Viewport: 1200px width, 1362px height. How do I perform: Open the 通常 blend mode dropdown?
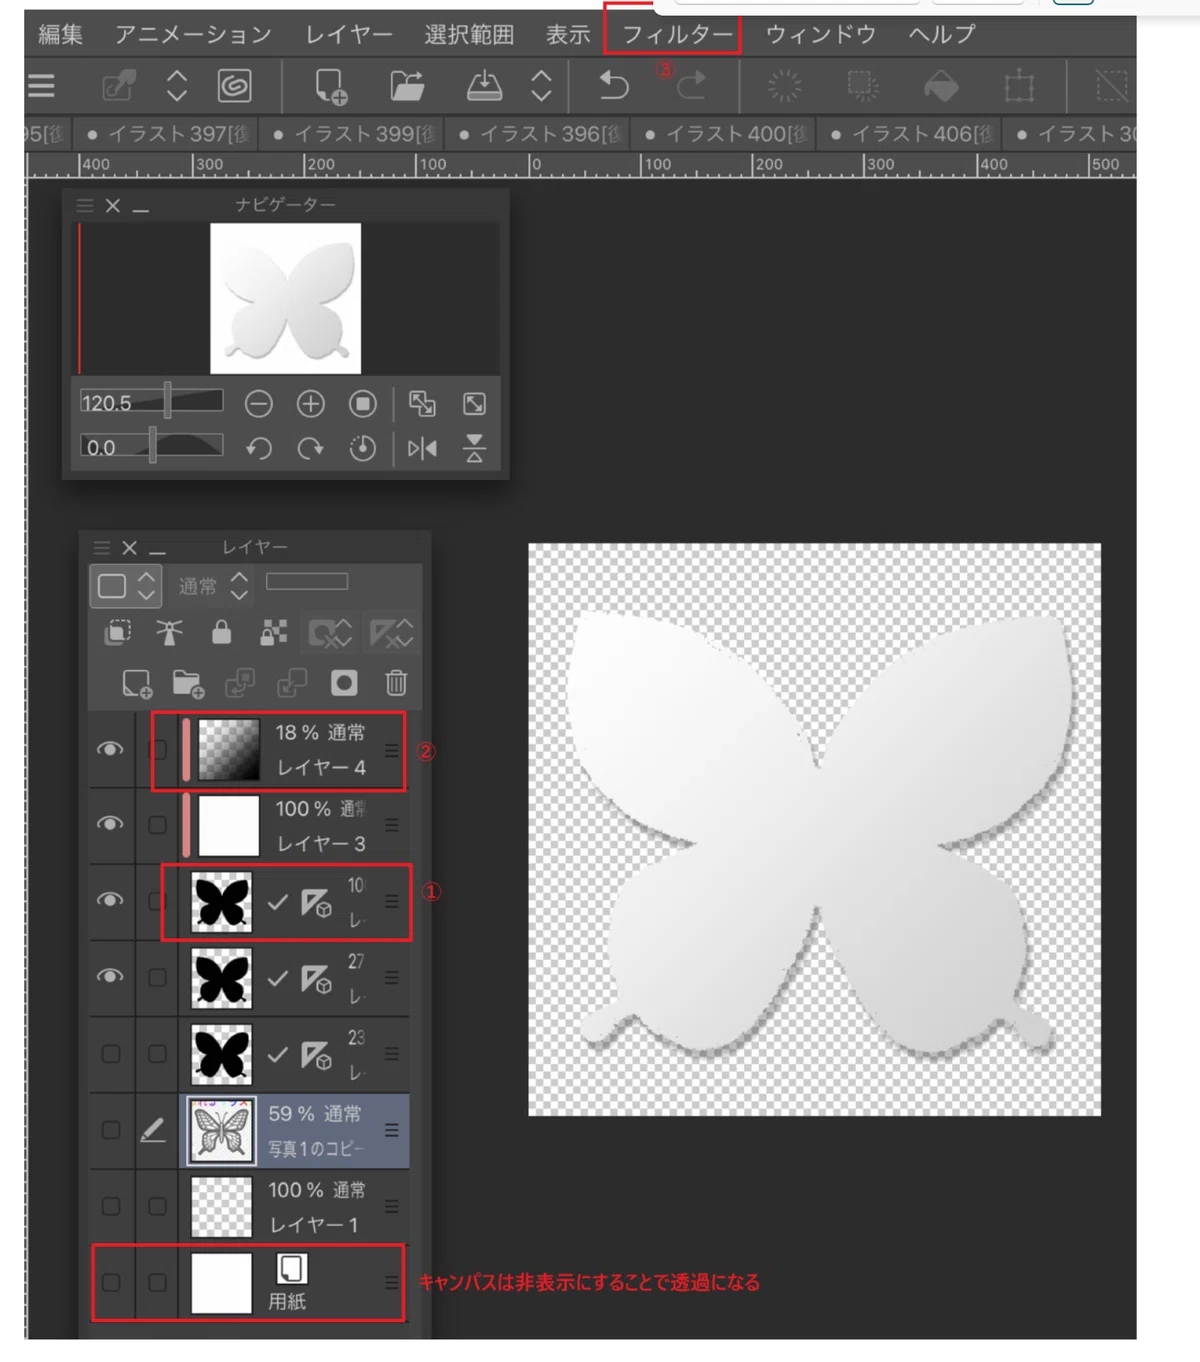(213, 586)
